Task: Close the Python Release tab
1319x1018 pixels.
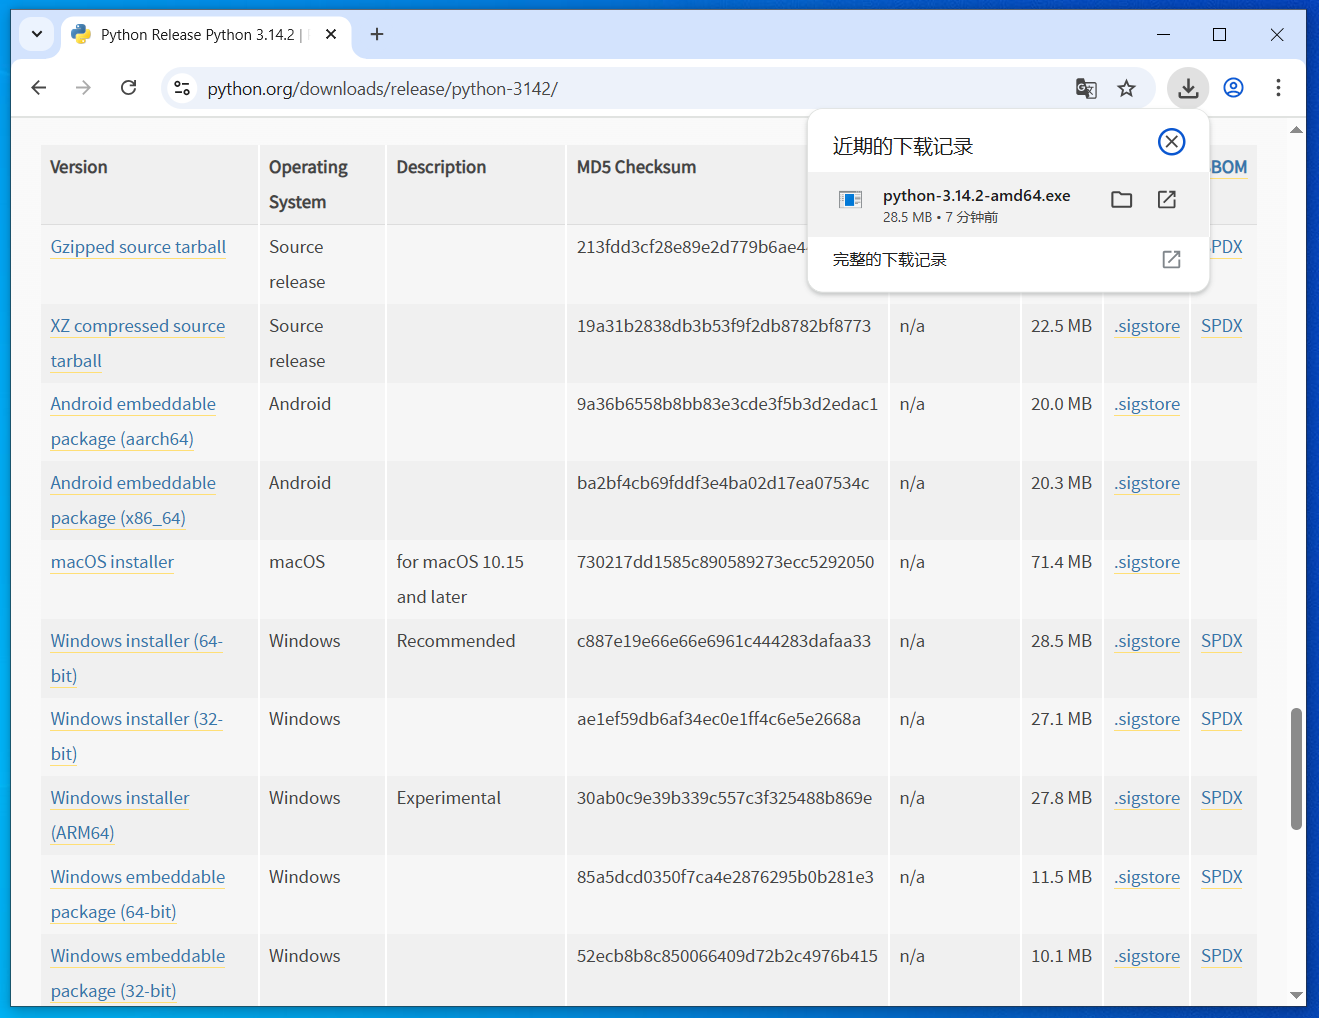Action: tap(331, 34)
